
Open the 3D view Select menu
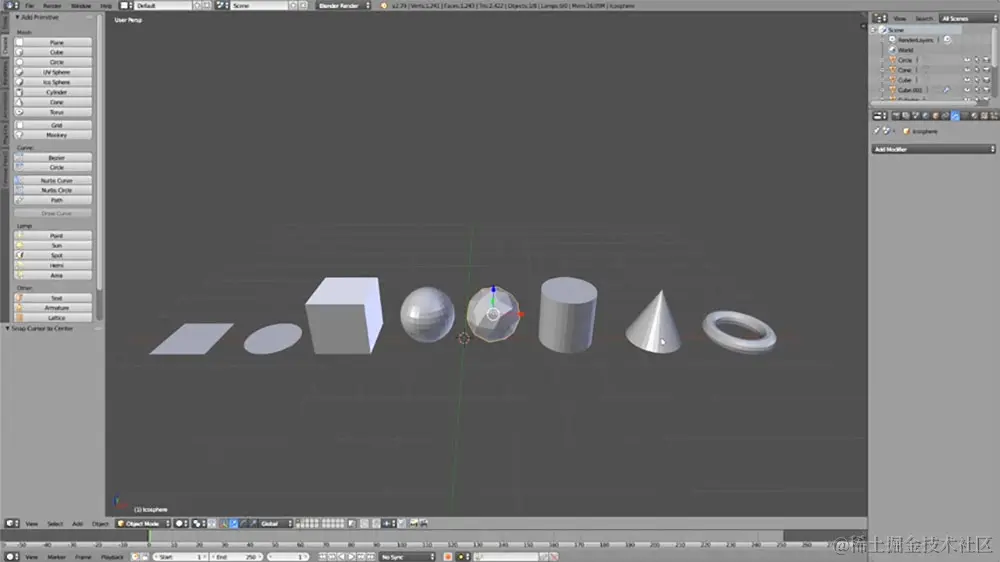[x=55, y=524]
